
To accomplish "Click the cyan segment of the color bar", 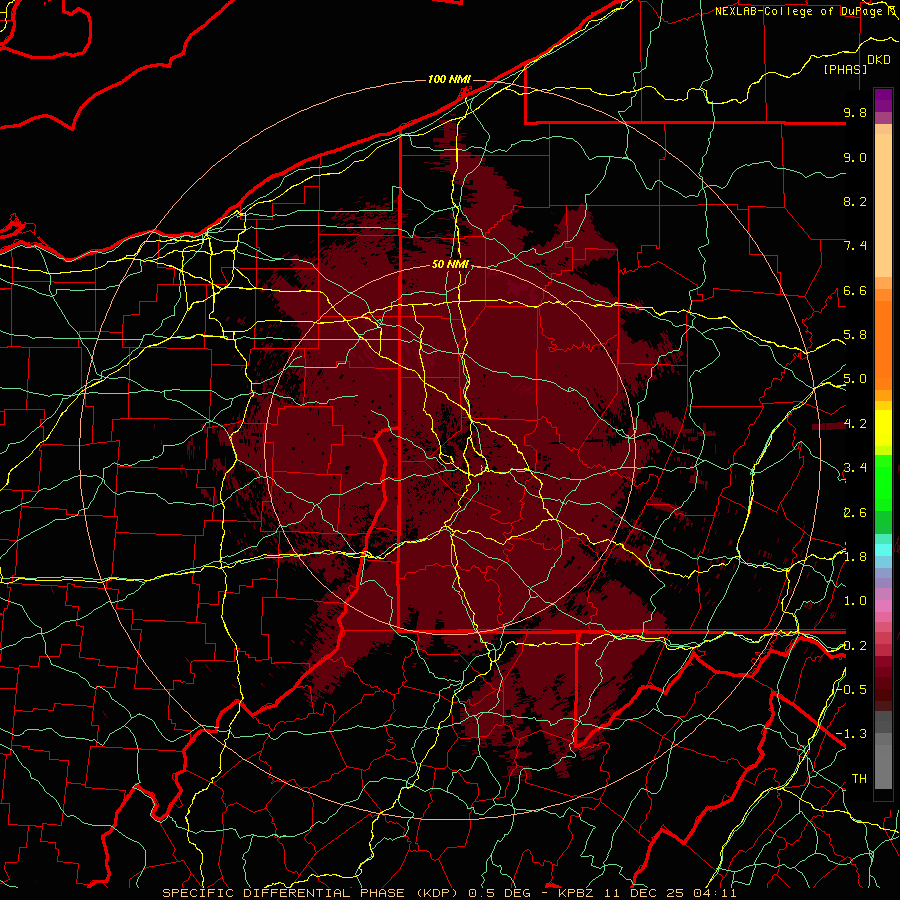I will [x=883, y=550].
